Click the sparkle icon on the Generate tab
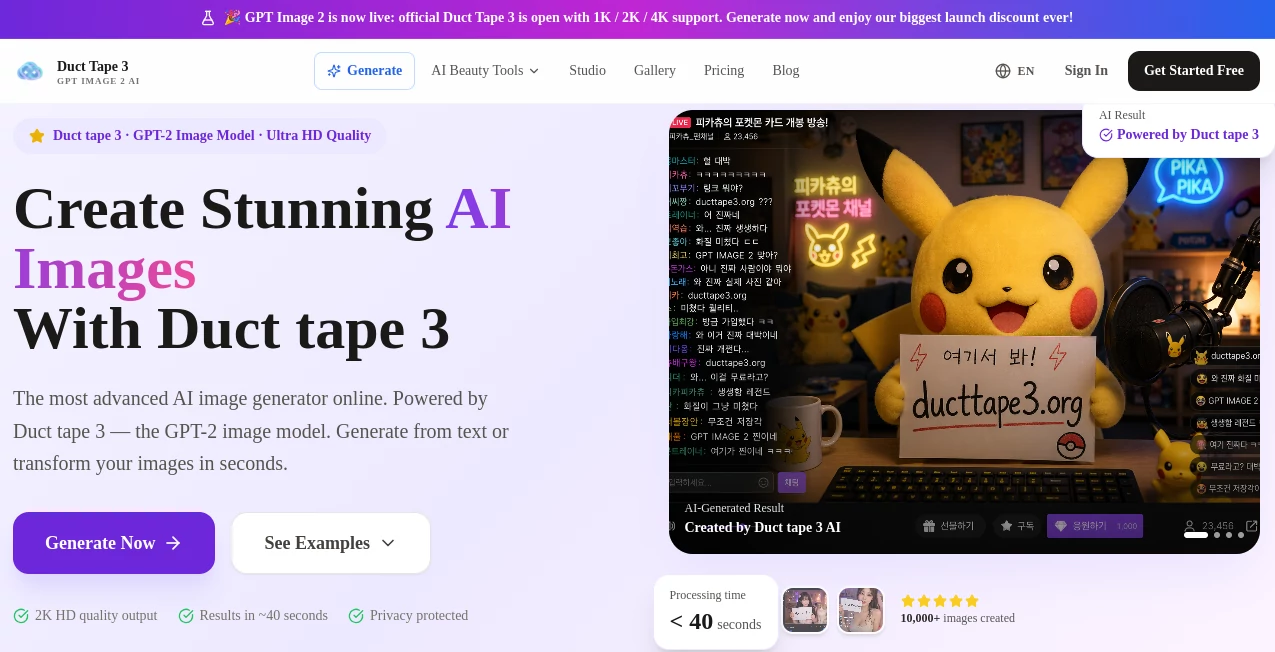 click(x=334, y=71)
